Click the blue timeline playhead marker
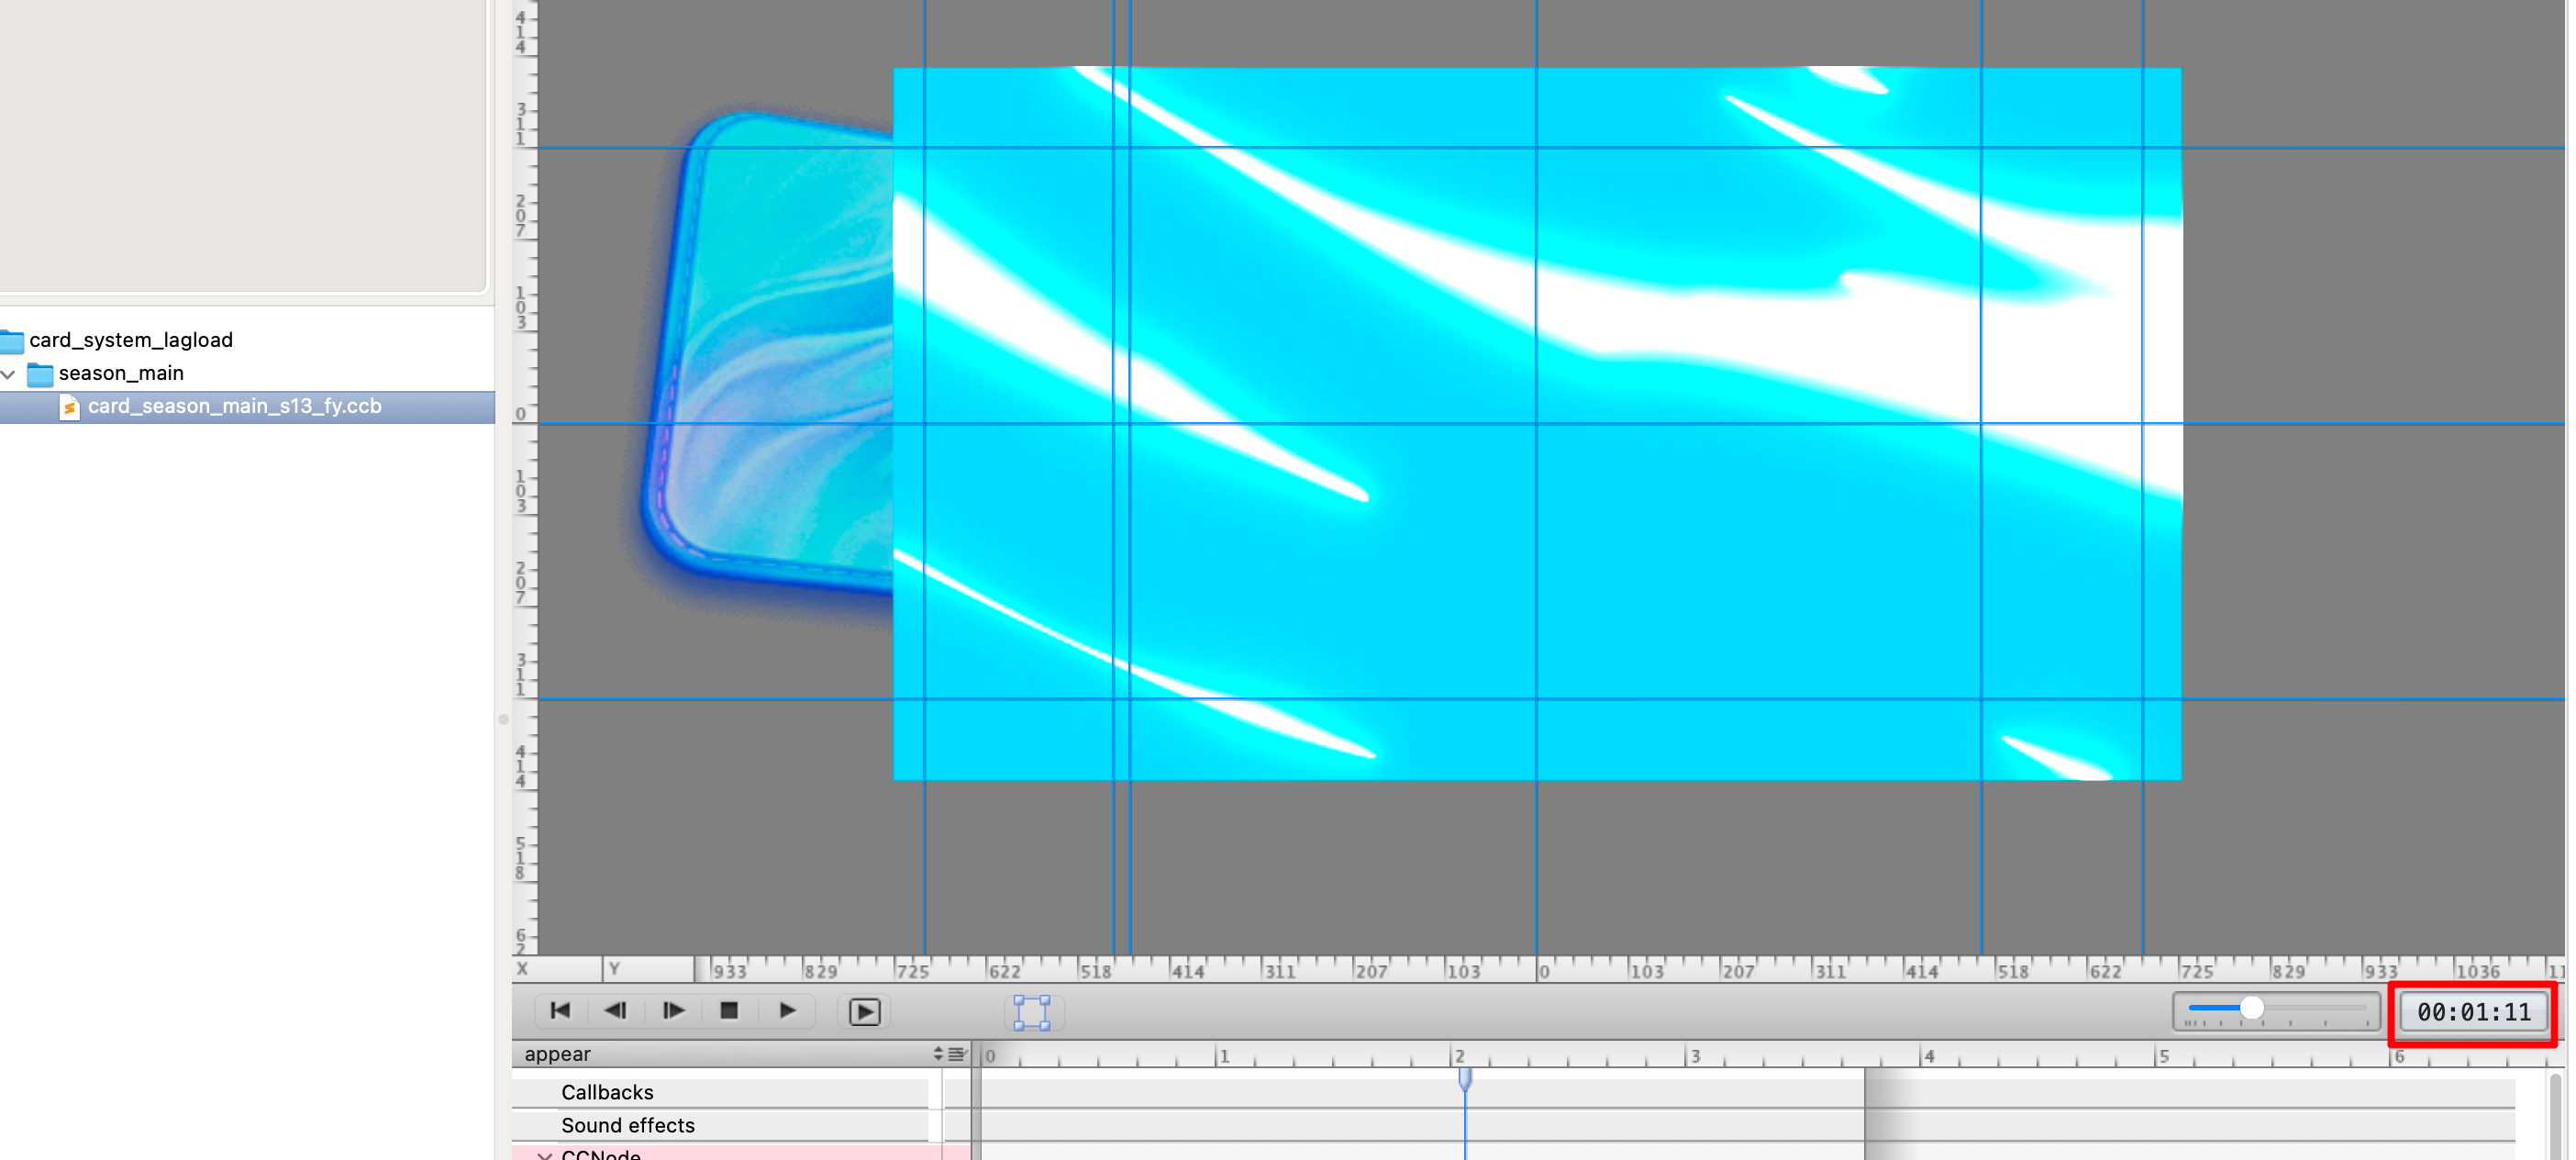The width and height of the screenshot is (2576, 1160). coord(1465,1078)
